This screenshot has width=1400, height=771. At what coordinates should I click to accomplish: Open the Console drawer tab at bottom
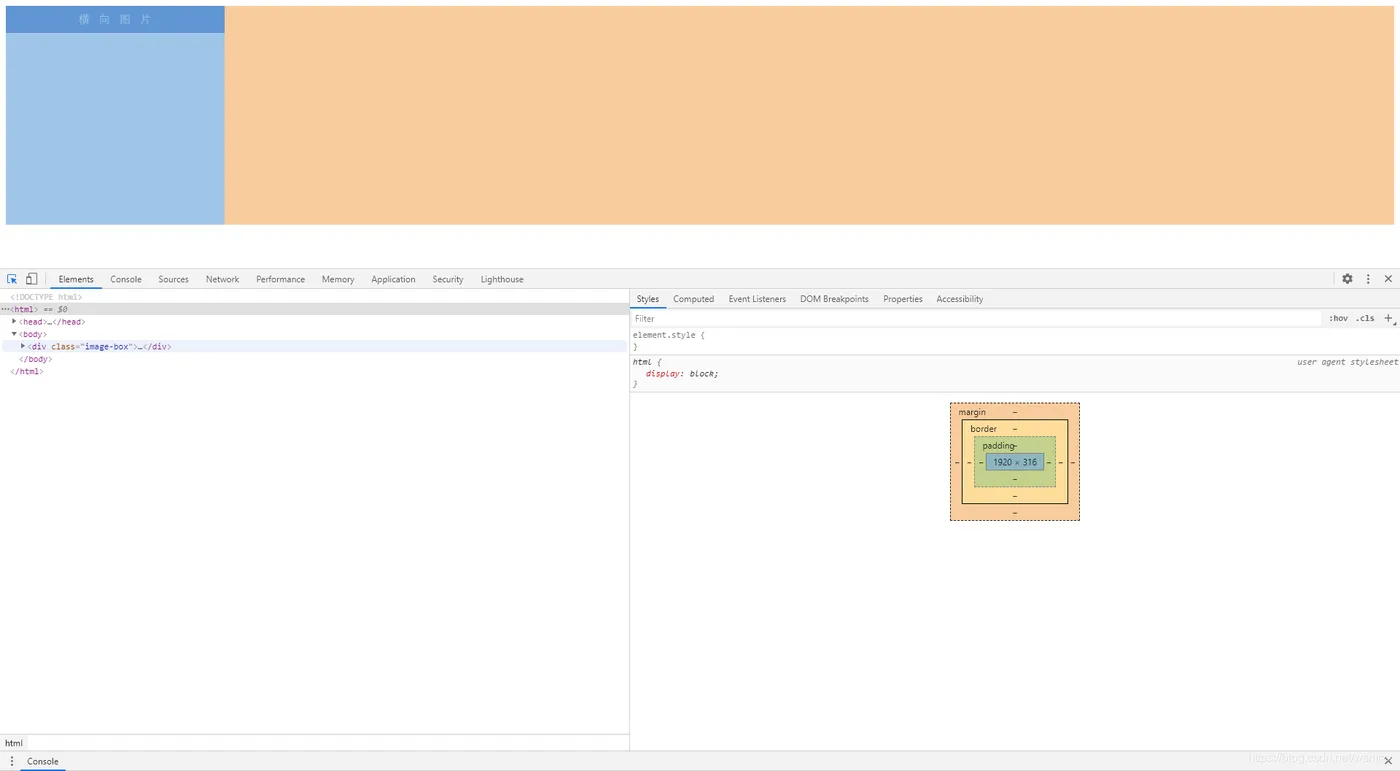point(43,761)
